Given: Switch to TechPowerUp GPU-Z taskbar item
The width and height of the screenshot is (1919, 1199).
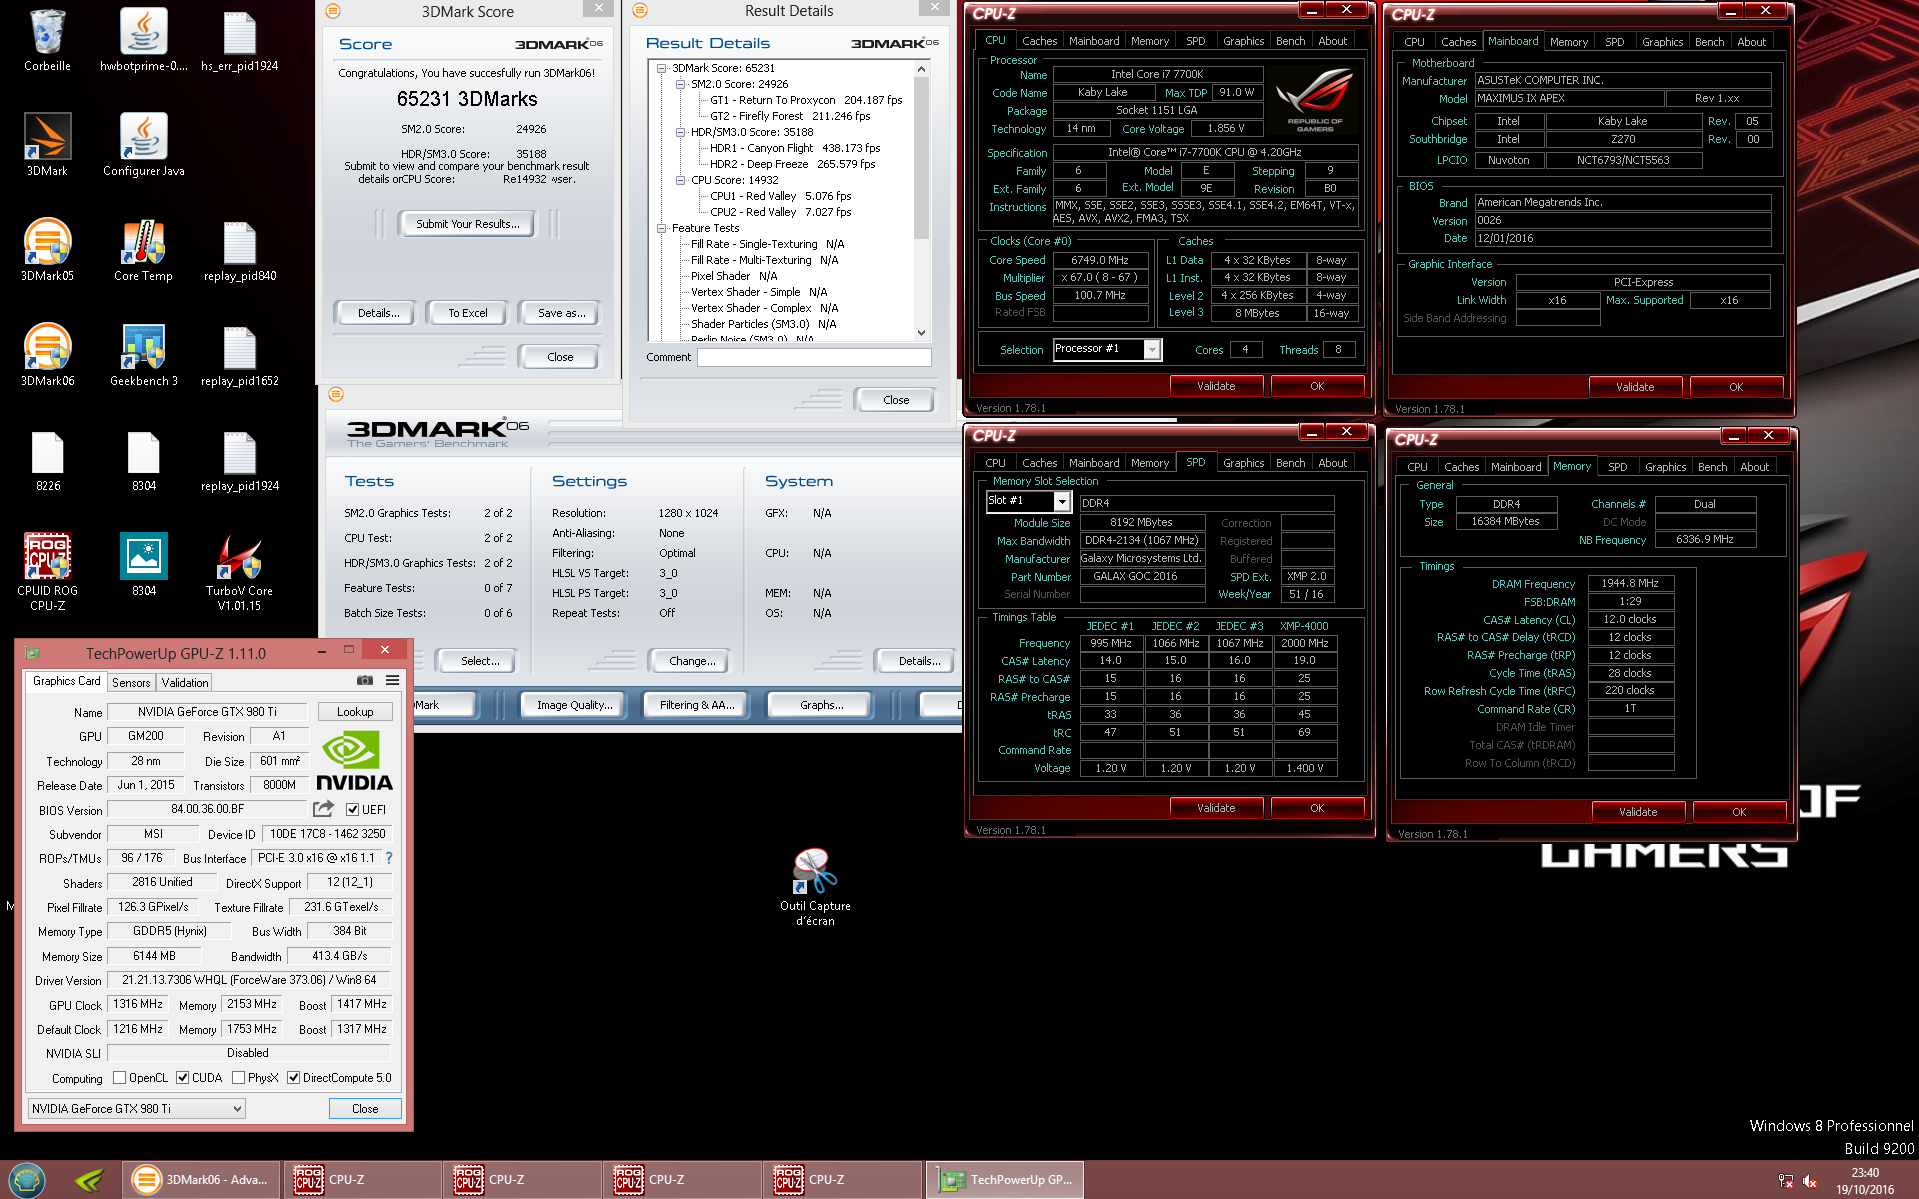Looking at the screenshot, I should (1004, 1180).
